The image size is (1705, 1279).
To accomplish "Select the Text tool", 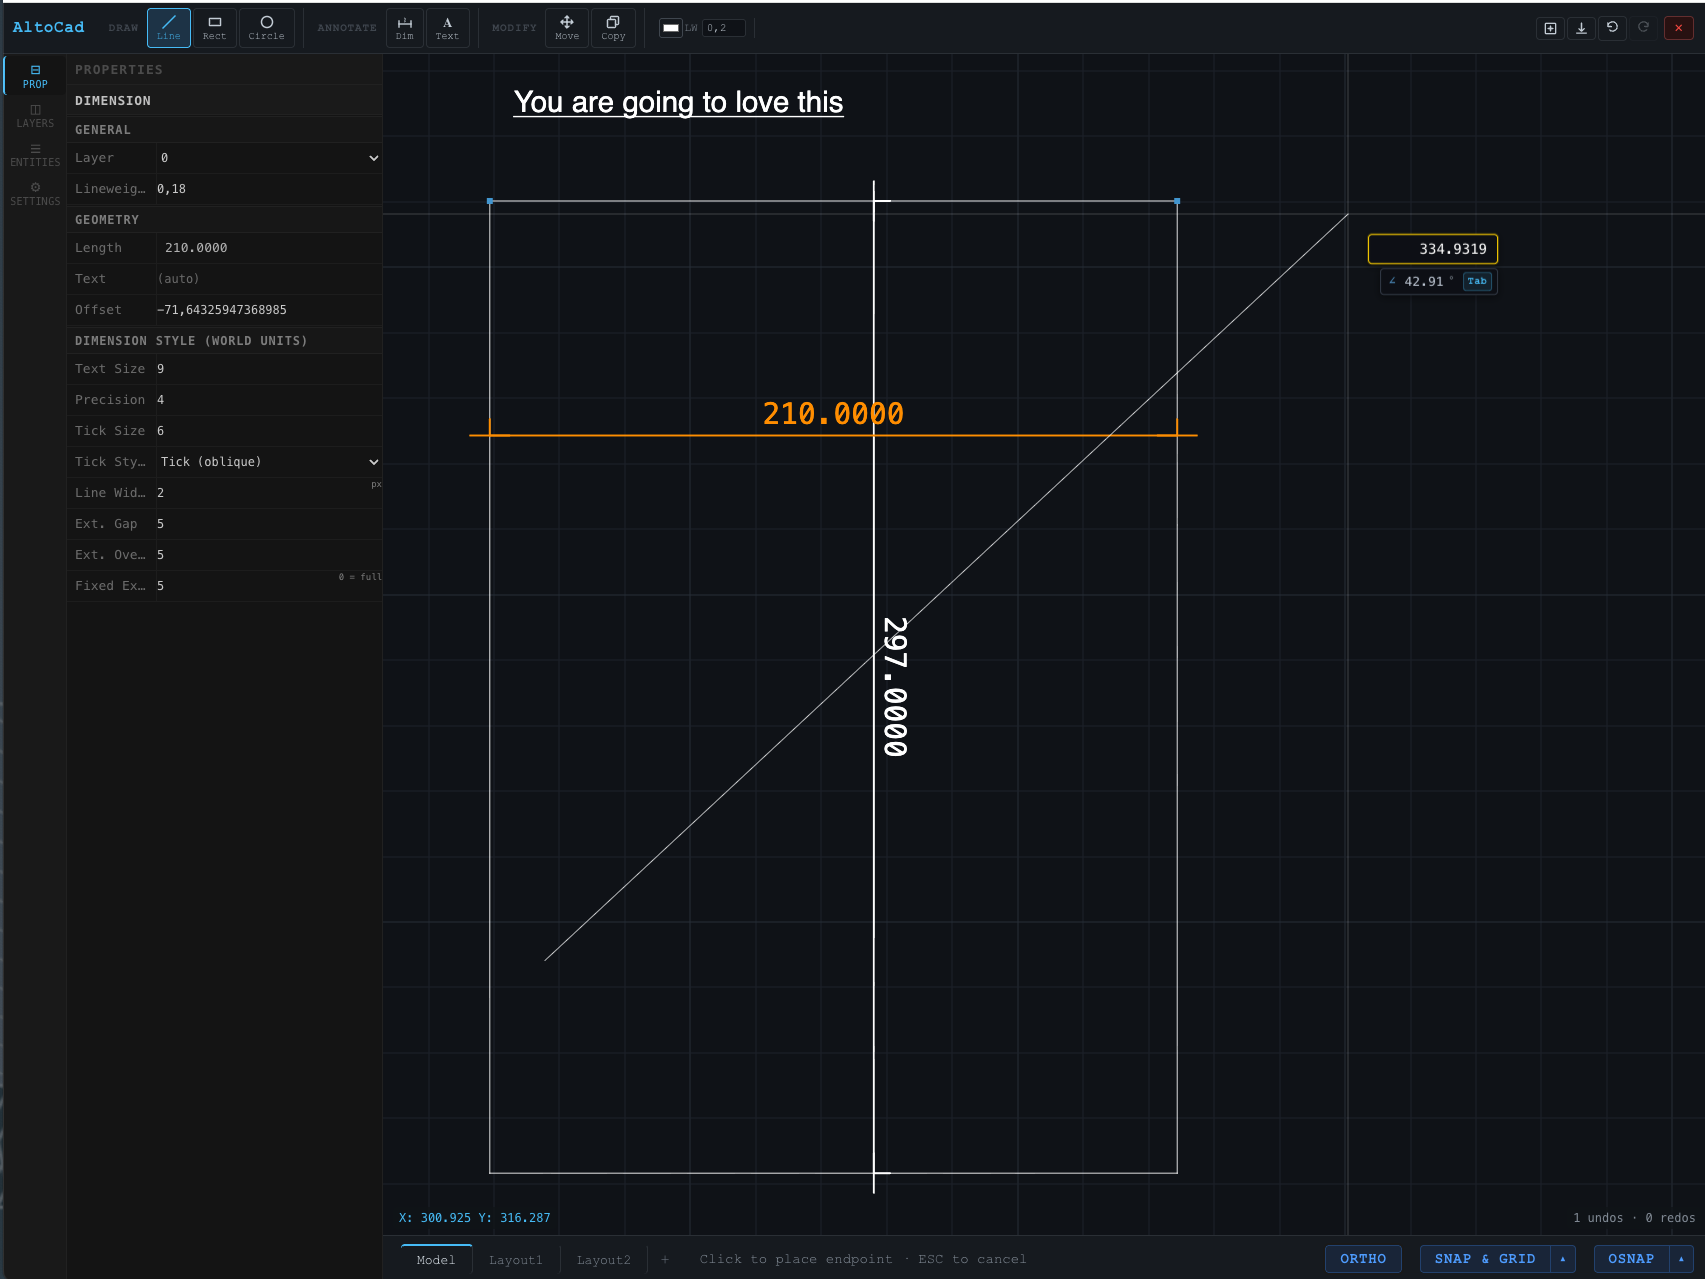I will [x=447, y=27].
